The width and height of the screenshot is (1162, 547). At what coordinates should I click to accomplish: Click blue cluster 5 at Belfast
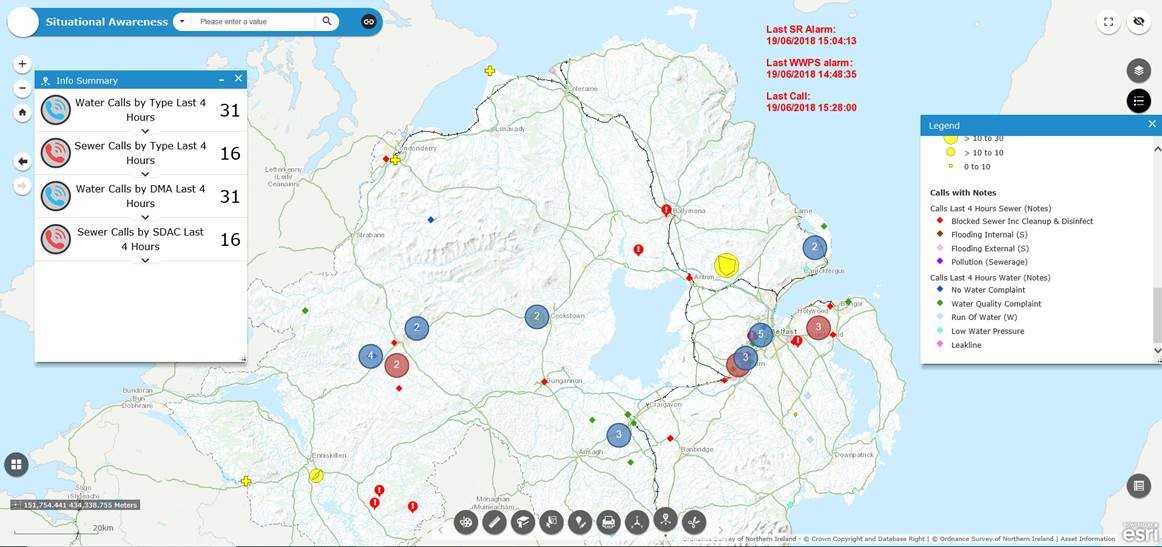point(760,335)
